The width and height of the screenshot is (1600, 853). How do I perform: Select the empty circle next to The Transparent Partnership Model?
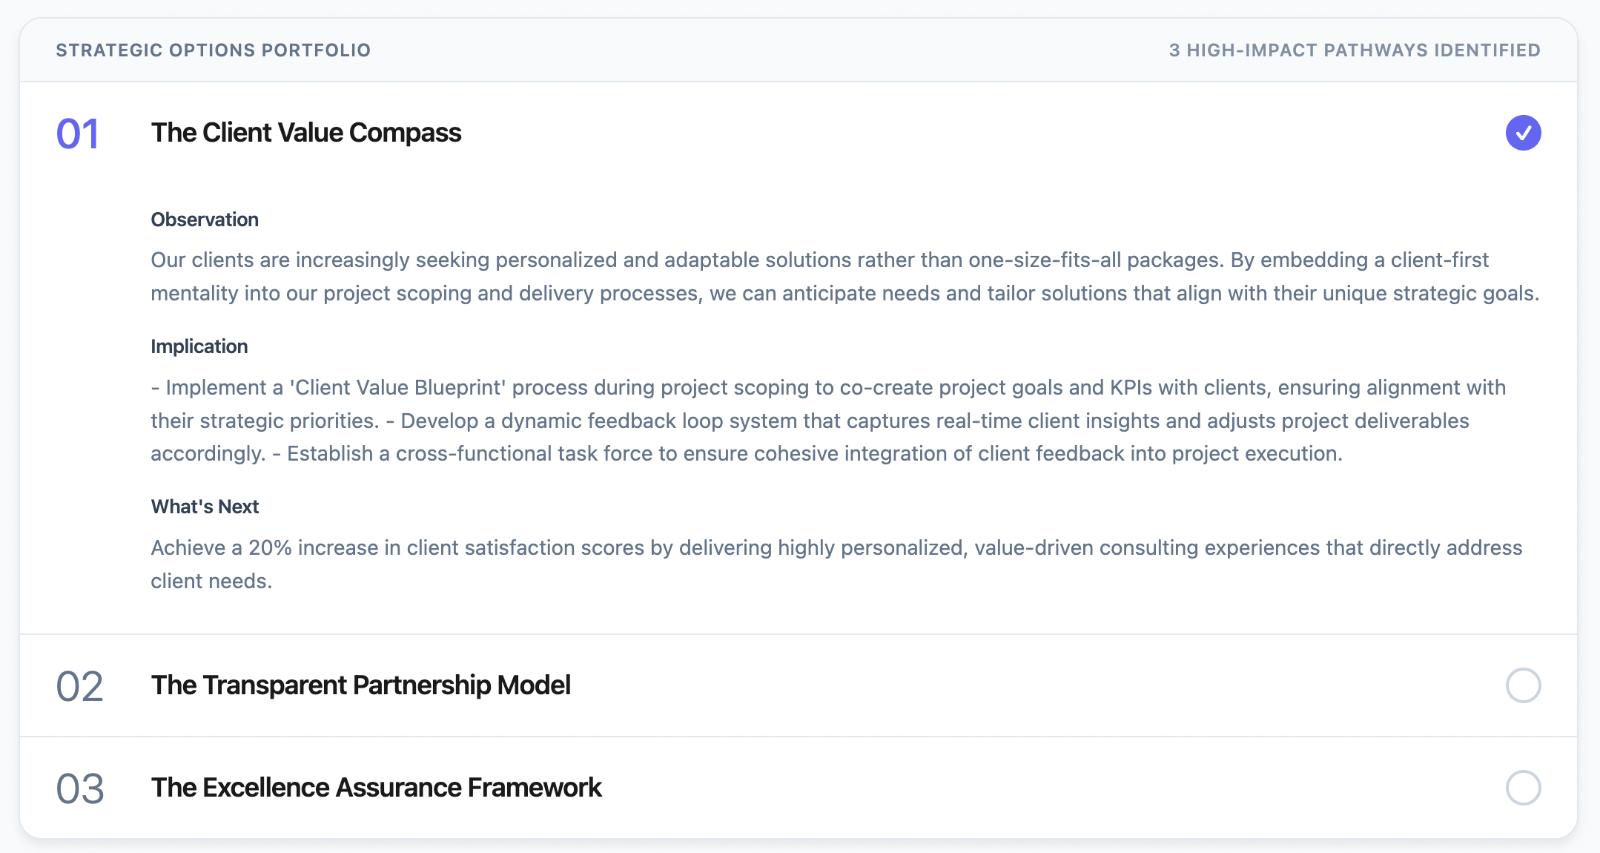click(1522, 685)
